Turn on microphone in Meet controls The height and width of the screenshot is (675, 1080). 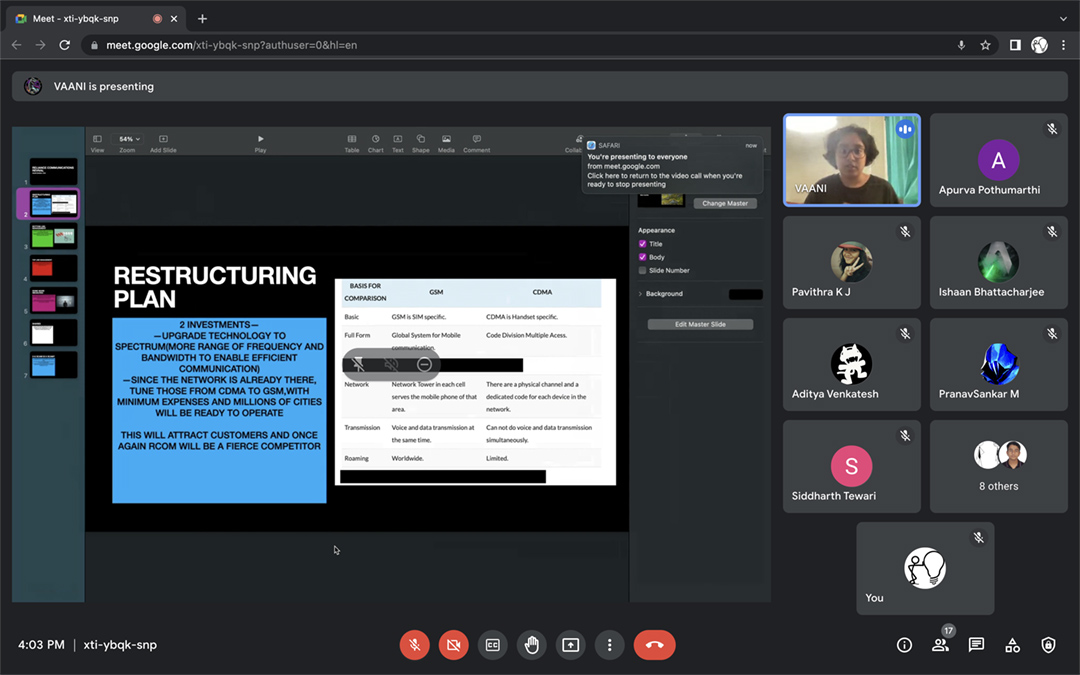(415, 645)
